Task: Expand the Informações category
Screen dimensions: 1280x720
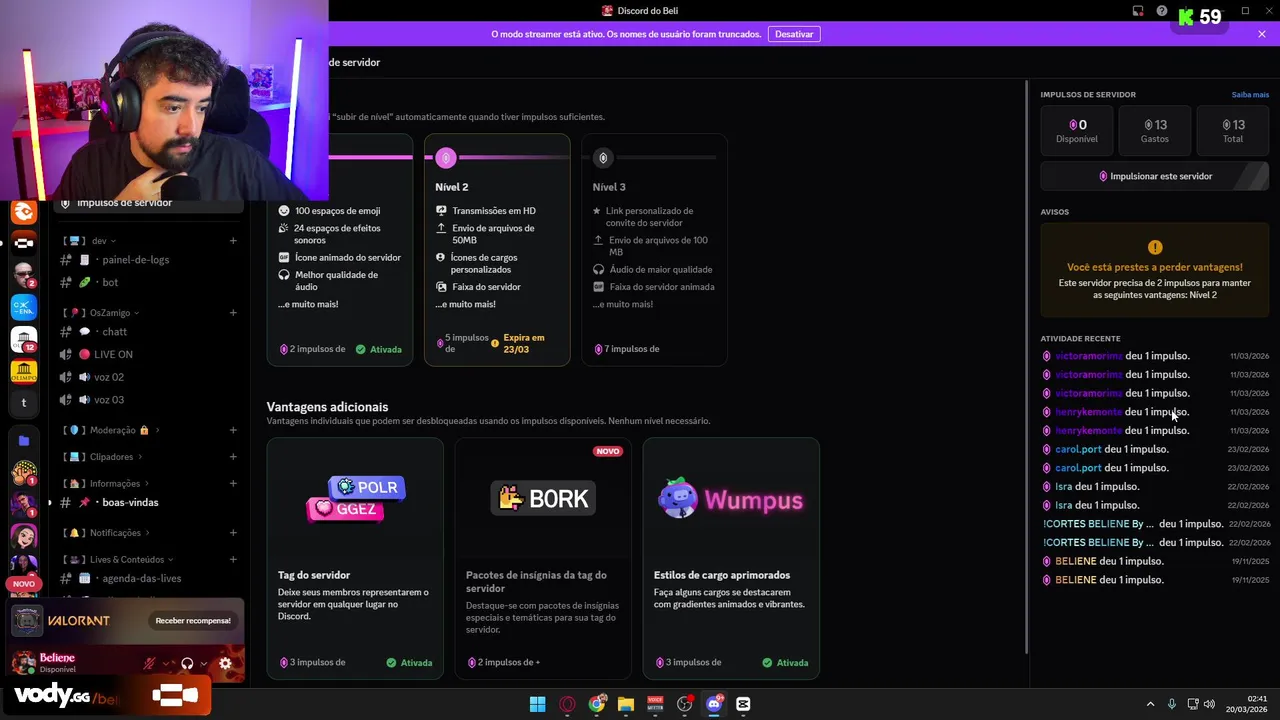Action: click(x=106, y=484)
